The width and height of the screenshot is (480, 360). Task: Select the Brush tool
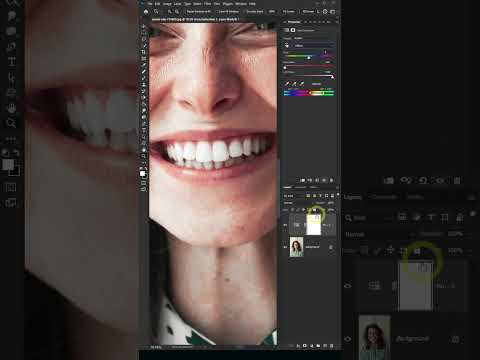coord(144,78)
